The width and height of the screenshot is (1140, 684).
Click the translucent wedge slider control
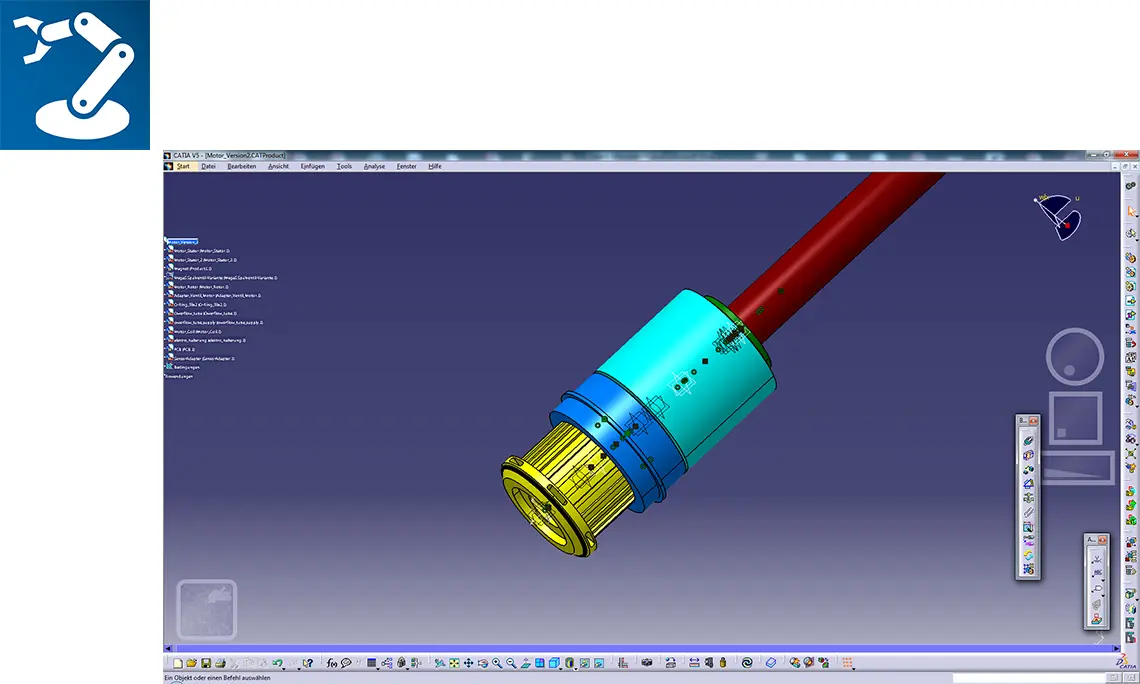click(1077, 467)
